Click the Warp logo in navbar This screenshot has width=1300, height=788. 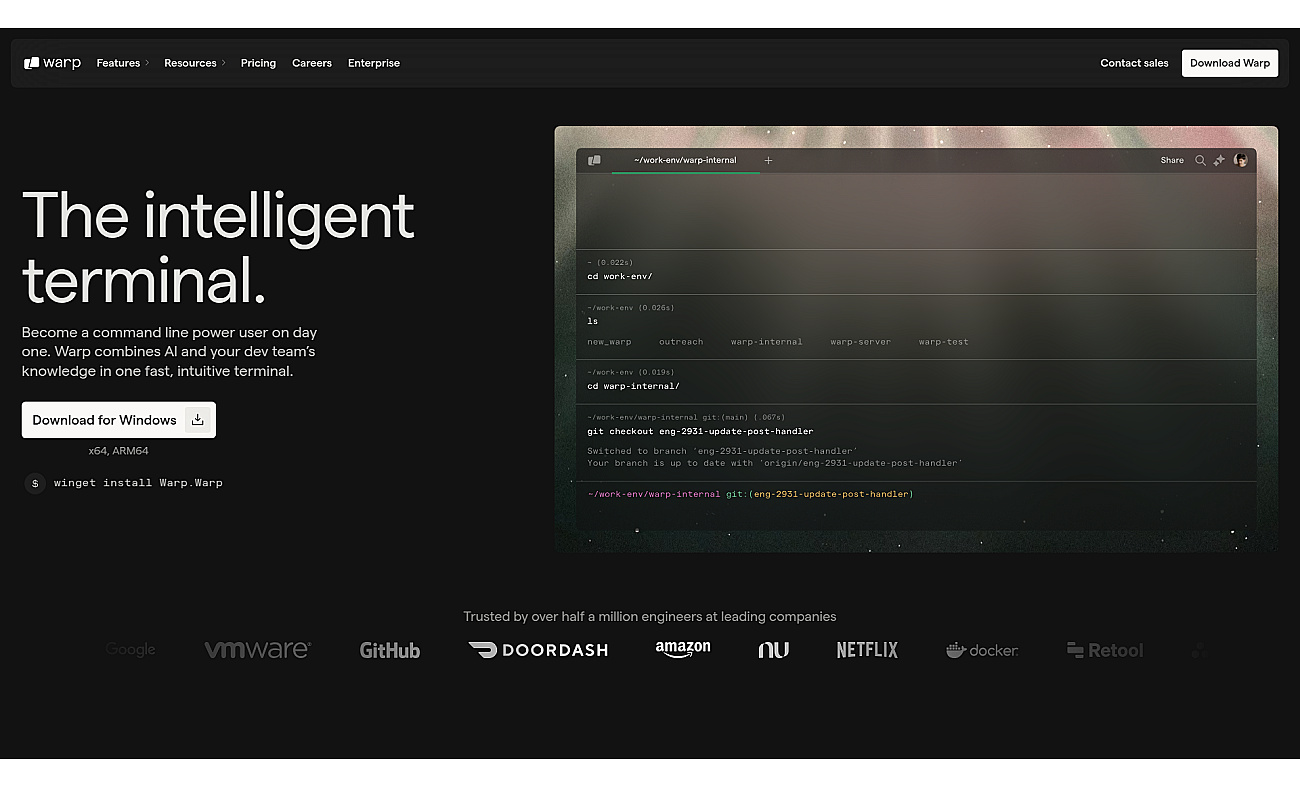(52, 63)
